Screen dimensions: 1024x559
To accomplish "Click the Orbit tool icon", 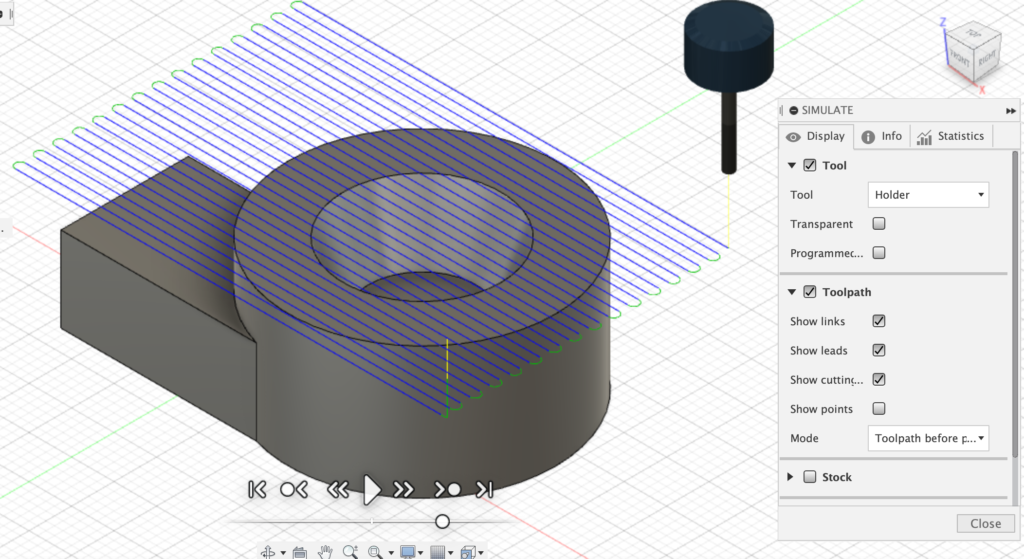I will (268, 551).
